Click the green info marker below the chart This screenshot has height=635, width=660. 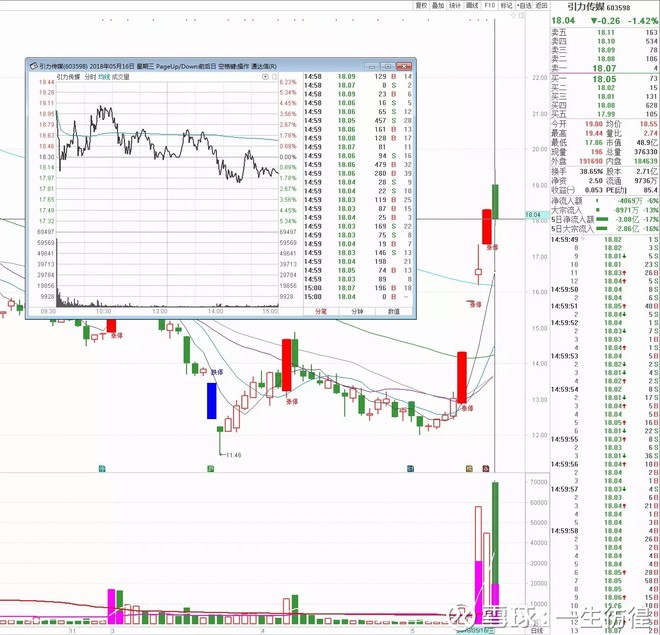[x=211, y=468]
